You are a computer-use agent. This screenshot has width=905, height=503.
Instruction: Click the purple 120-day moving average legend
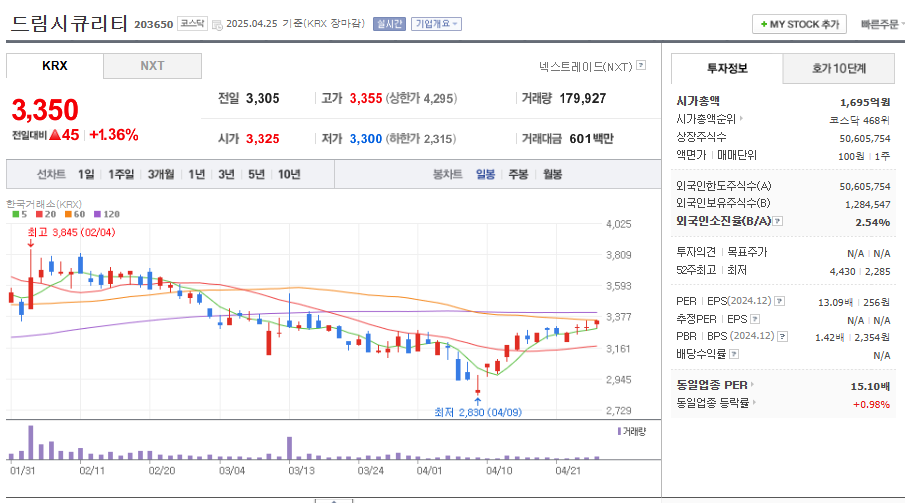pyautogui.click(x=107, y=214)
